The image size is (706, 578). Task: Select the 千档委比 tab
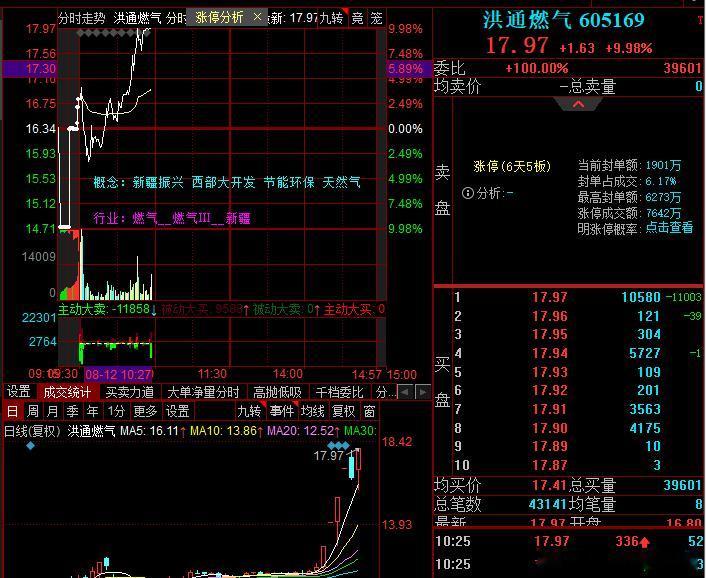tap(339, 392)
